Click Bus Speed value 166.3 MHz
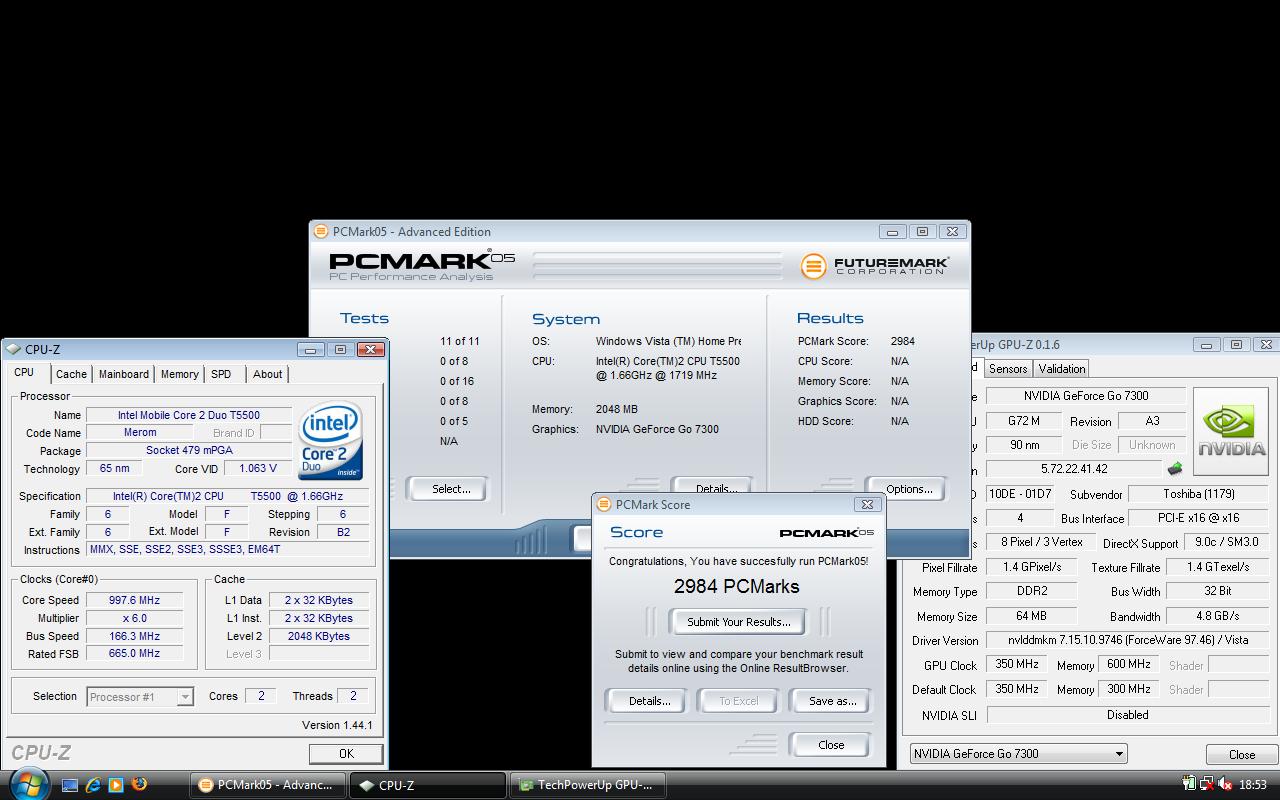 coord(135,636)
